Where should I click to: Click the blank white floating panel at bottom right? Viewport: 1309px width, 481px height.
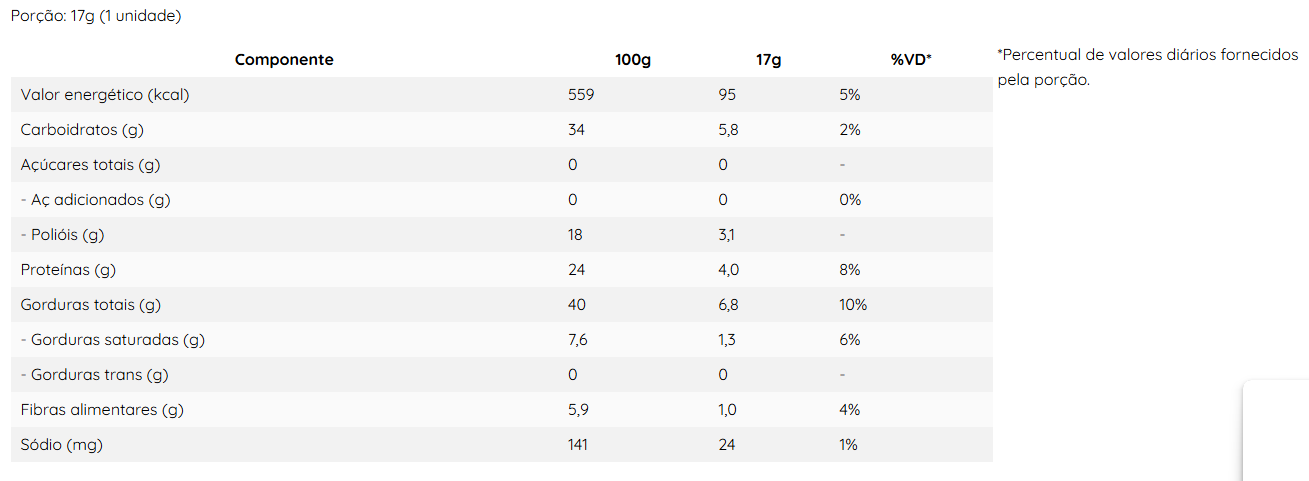pos(1276,430)
